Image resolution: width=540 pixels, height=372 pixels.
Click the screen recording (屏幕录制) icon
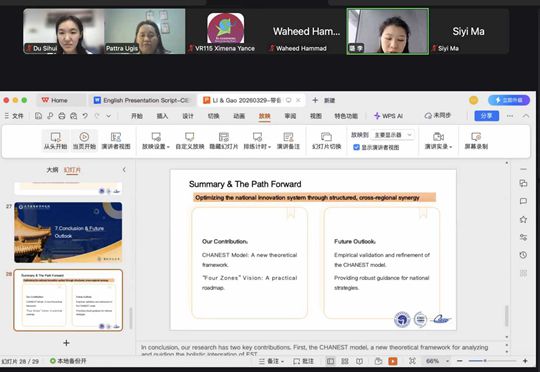(476, 137)
